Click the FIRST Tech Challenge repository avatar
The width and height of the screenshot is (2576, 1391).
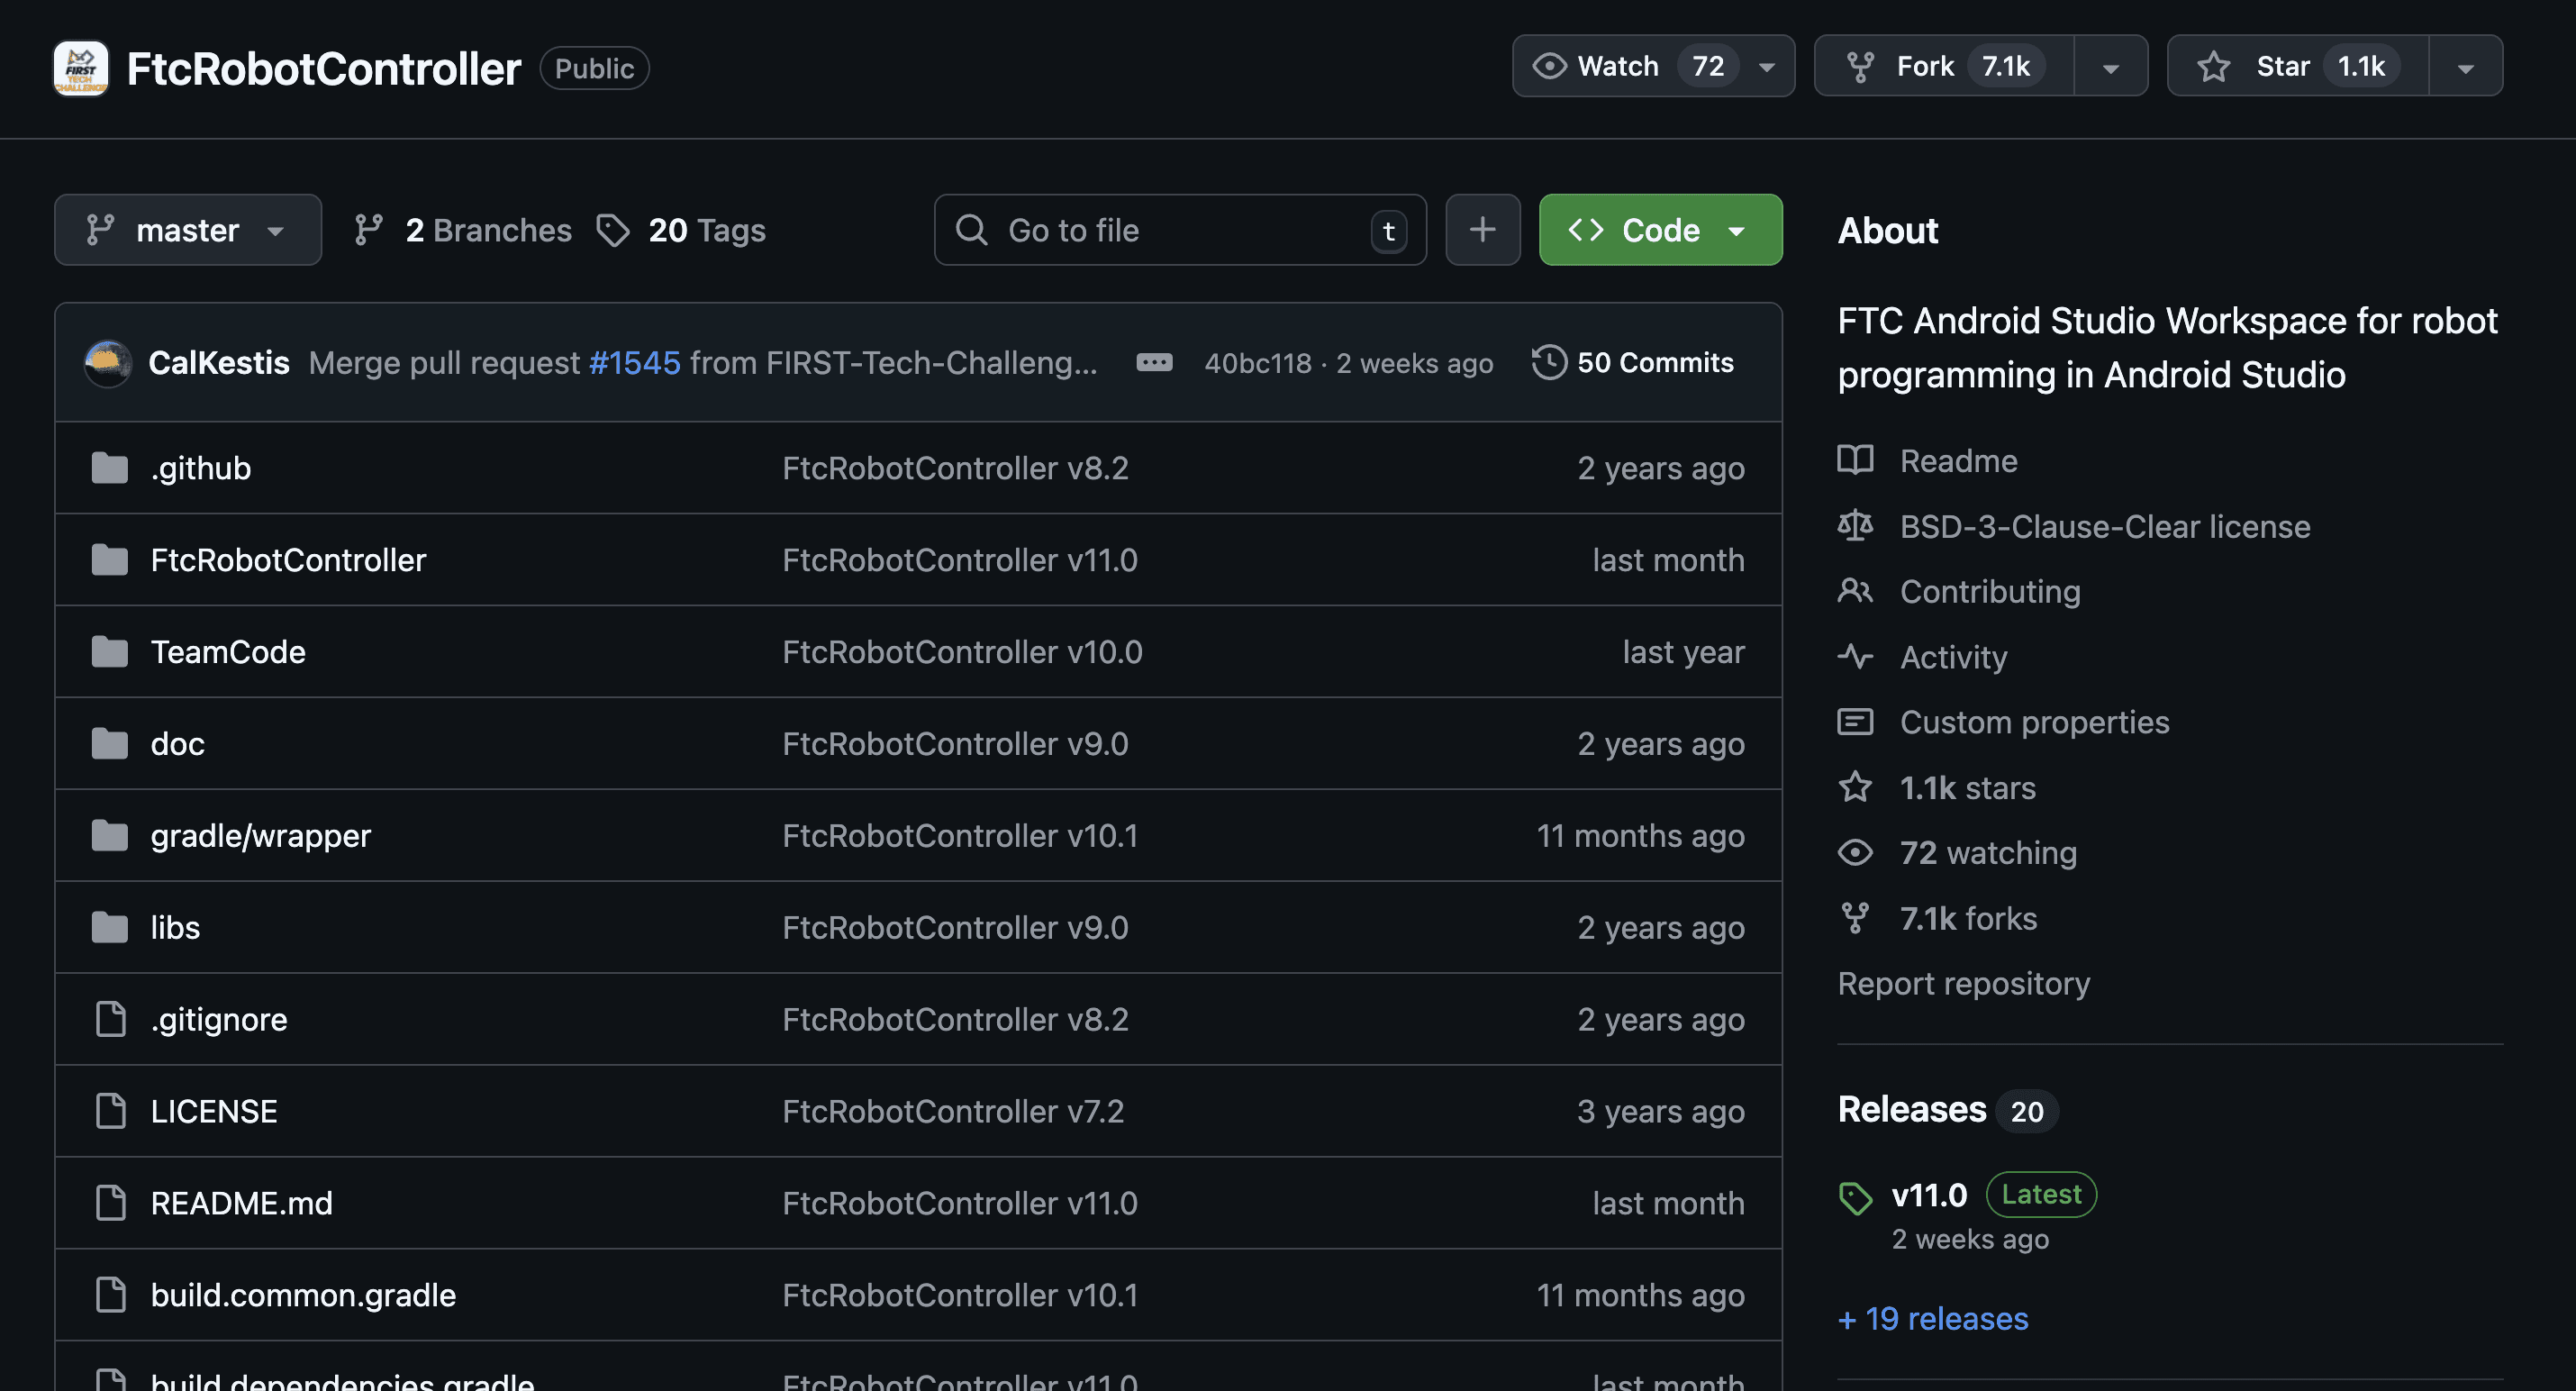pos(81,68)
